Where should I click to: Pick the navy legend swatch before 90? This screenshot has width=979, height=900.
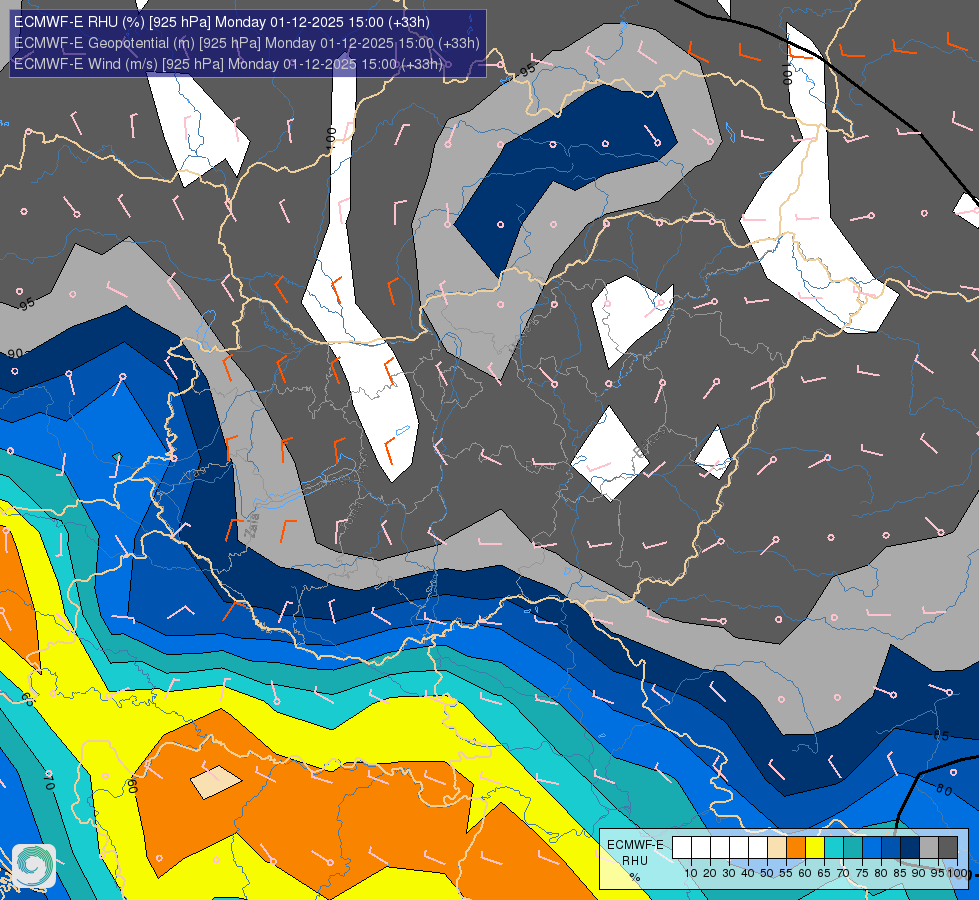(x=910, y=847)
